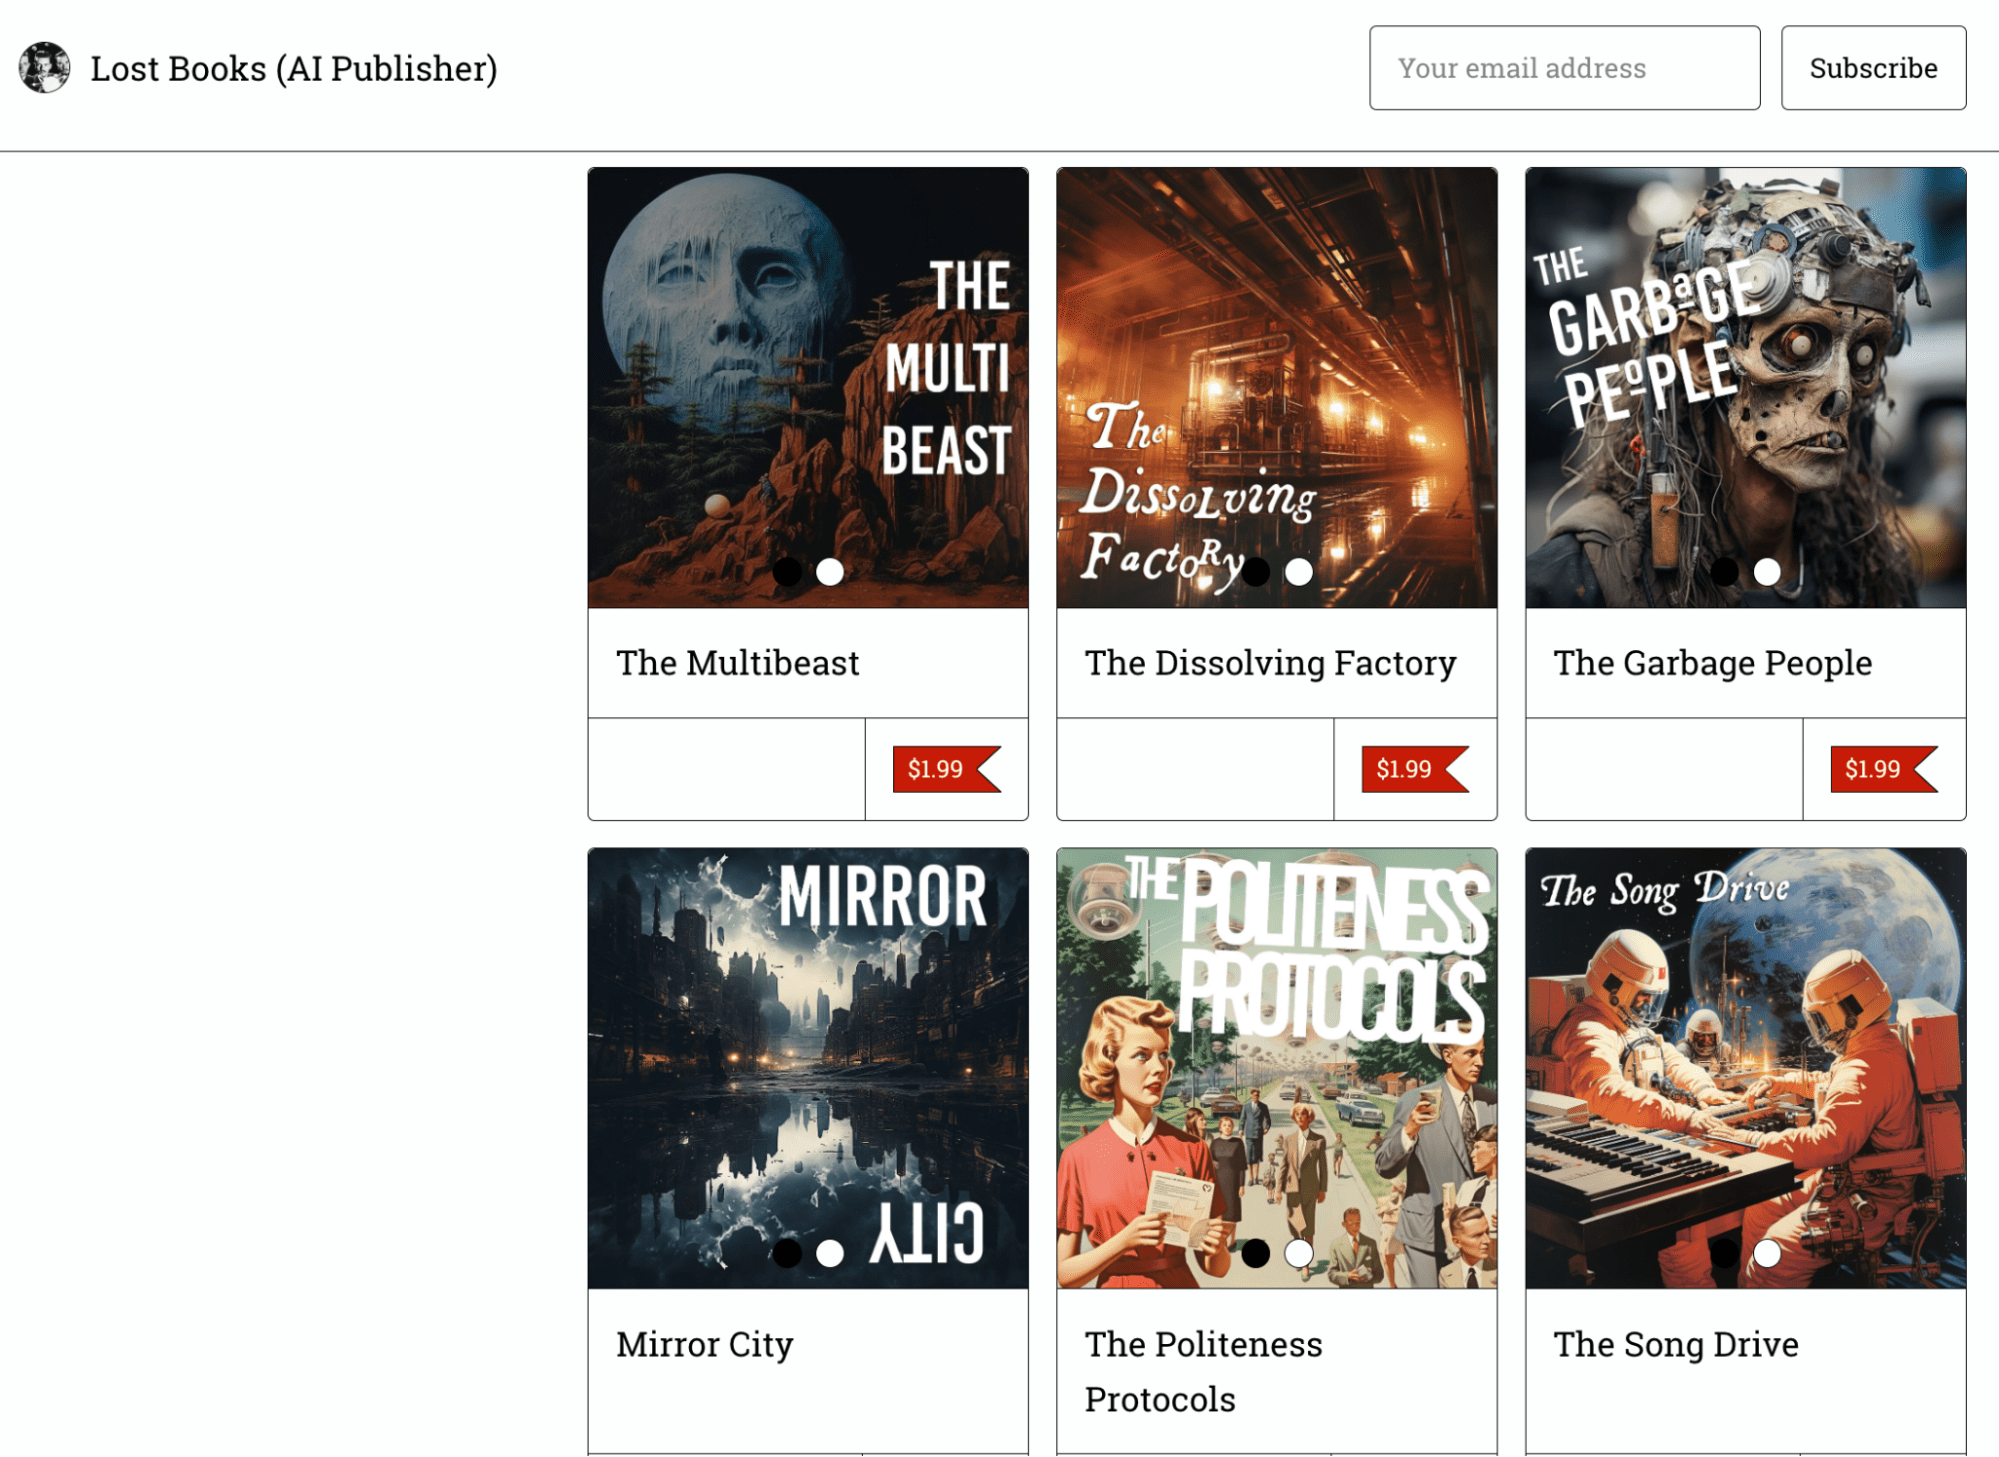
Task: Select black carousel dot on The Multibeast cover
Action: coord(787,572)
